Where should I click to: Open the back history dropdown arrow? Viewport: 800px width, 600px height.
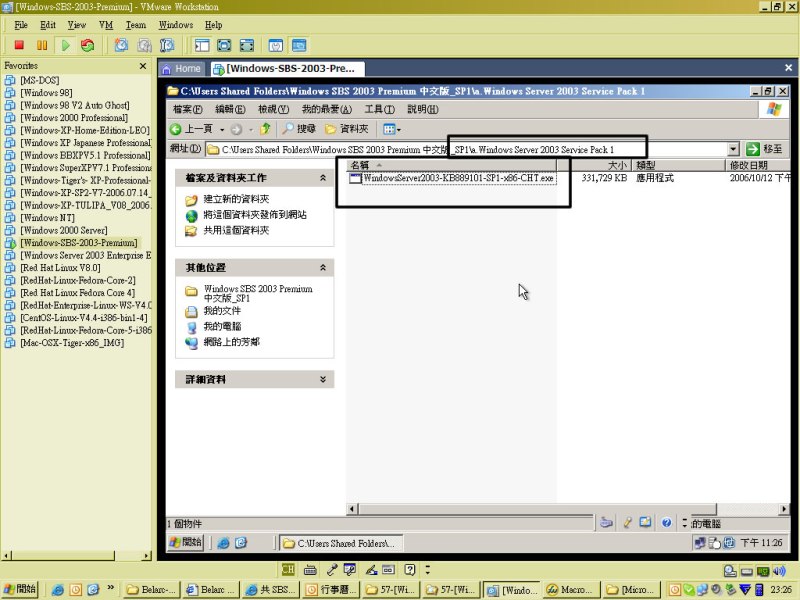pos(222,130)
